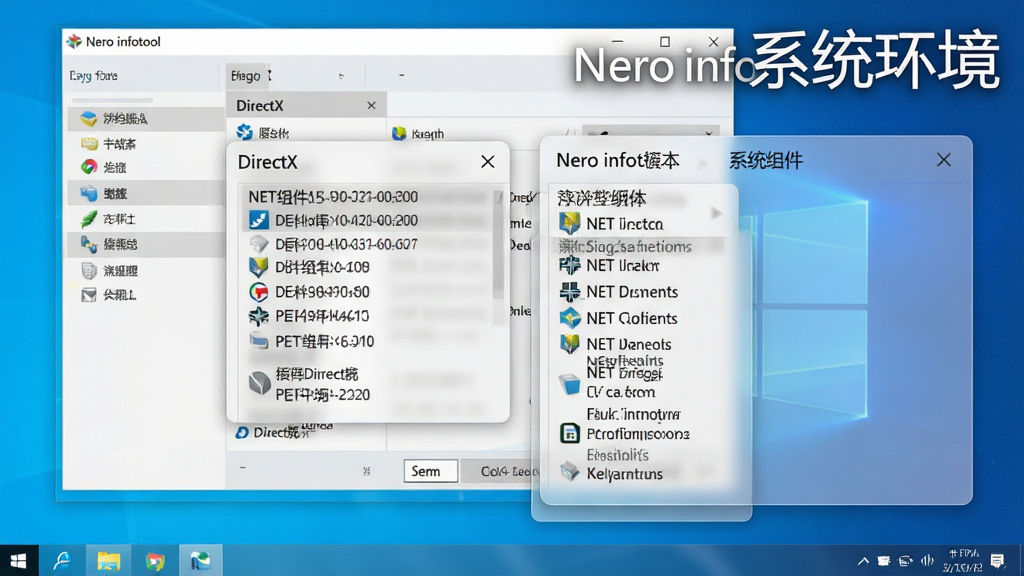
Task: Open the notification center icon
Action: tap(997, 560)
